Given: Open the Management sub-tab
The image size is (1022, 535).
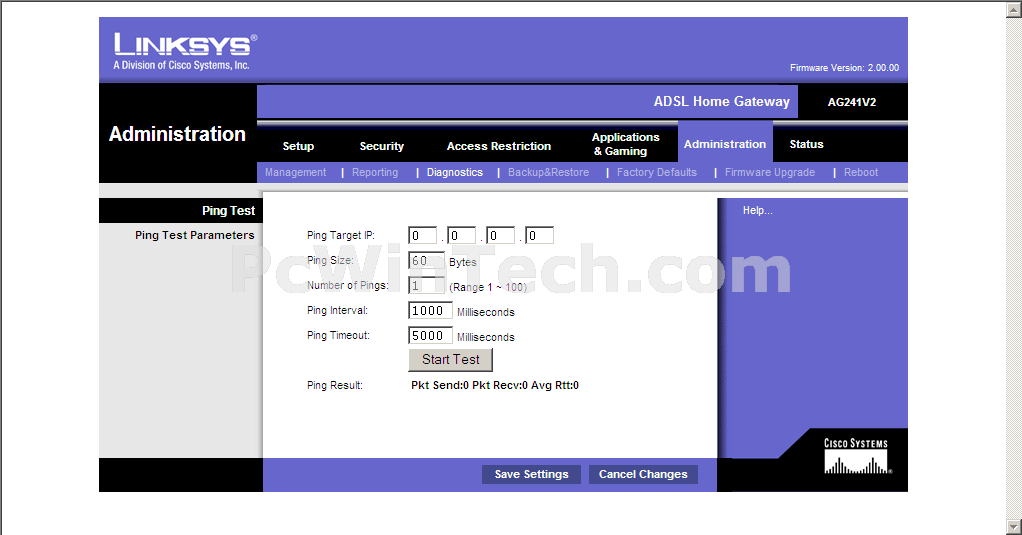Looking at the screenshot, I should point(295,172).
